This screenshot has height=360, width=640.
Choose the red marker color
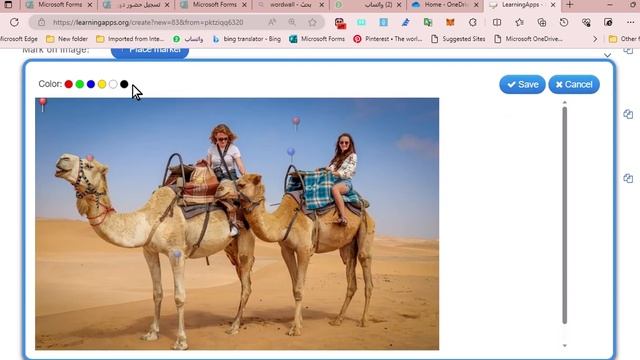point(69,84)
